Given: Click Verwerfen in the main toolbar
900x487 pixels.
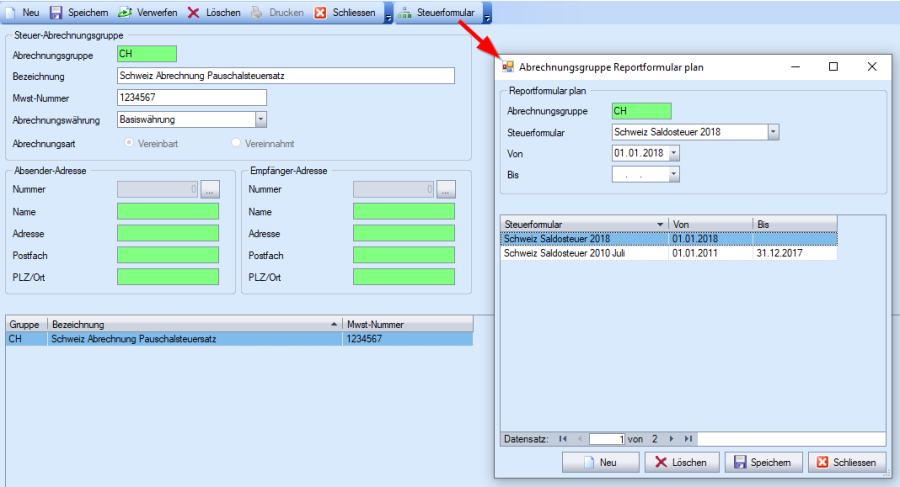Looking at the screenshot, I should pyautogui.click(x=148, y=12).
